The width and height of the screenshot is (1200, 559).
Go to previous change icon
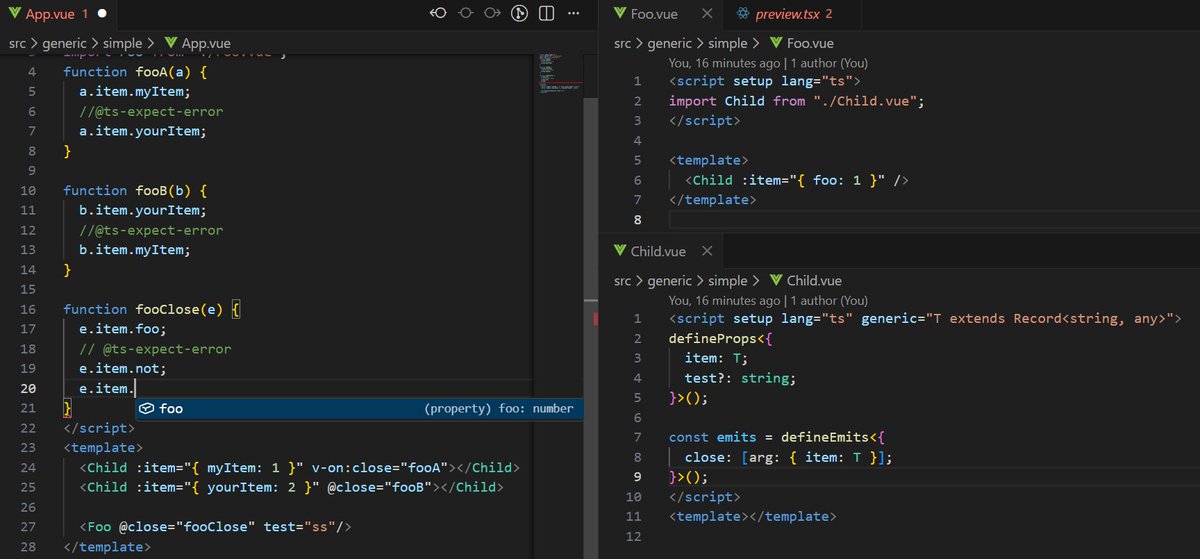438,14
